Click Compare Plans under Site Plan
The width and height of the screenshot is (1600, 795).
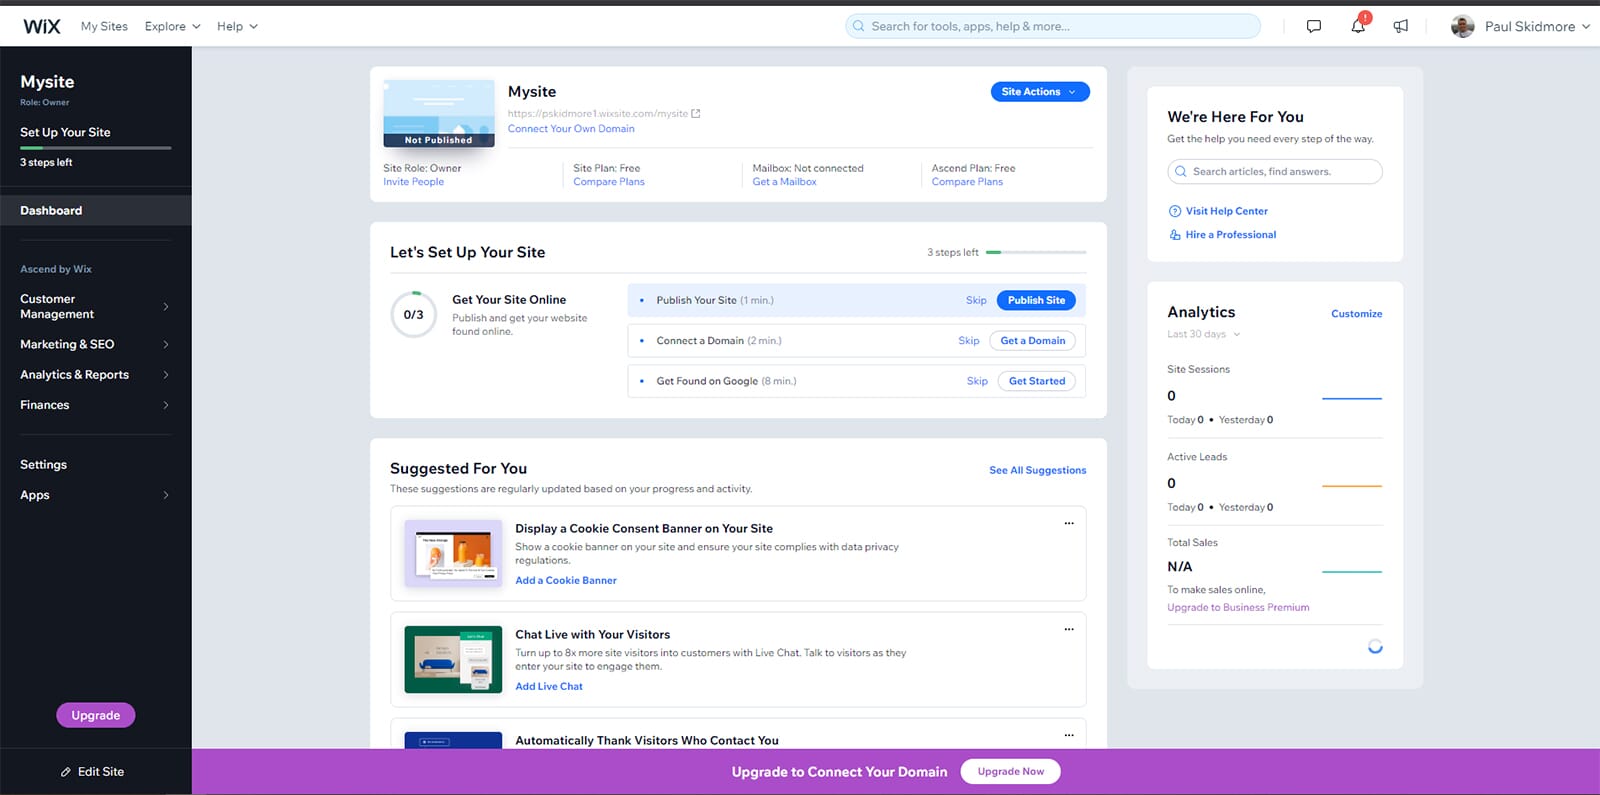tap(609, 182)
